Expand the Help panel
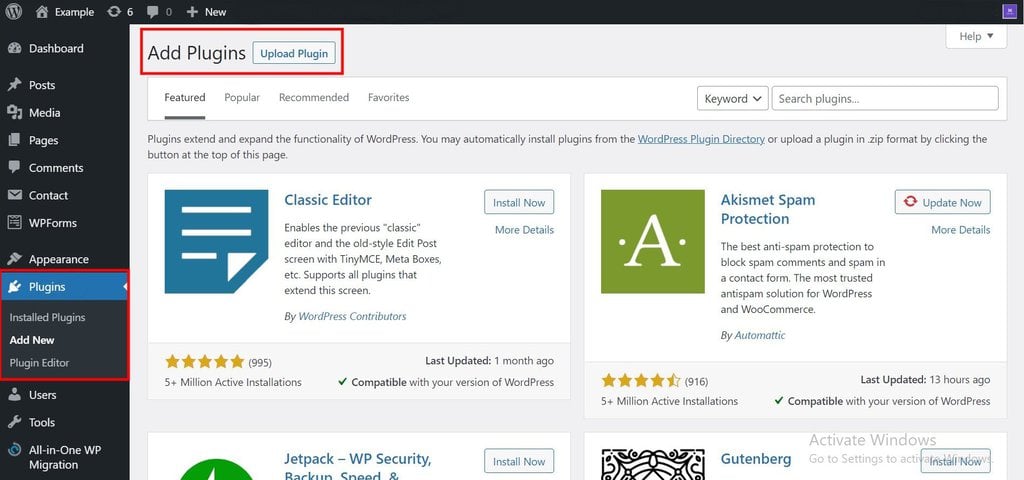 tap(975, 36)
